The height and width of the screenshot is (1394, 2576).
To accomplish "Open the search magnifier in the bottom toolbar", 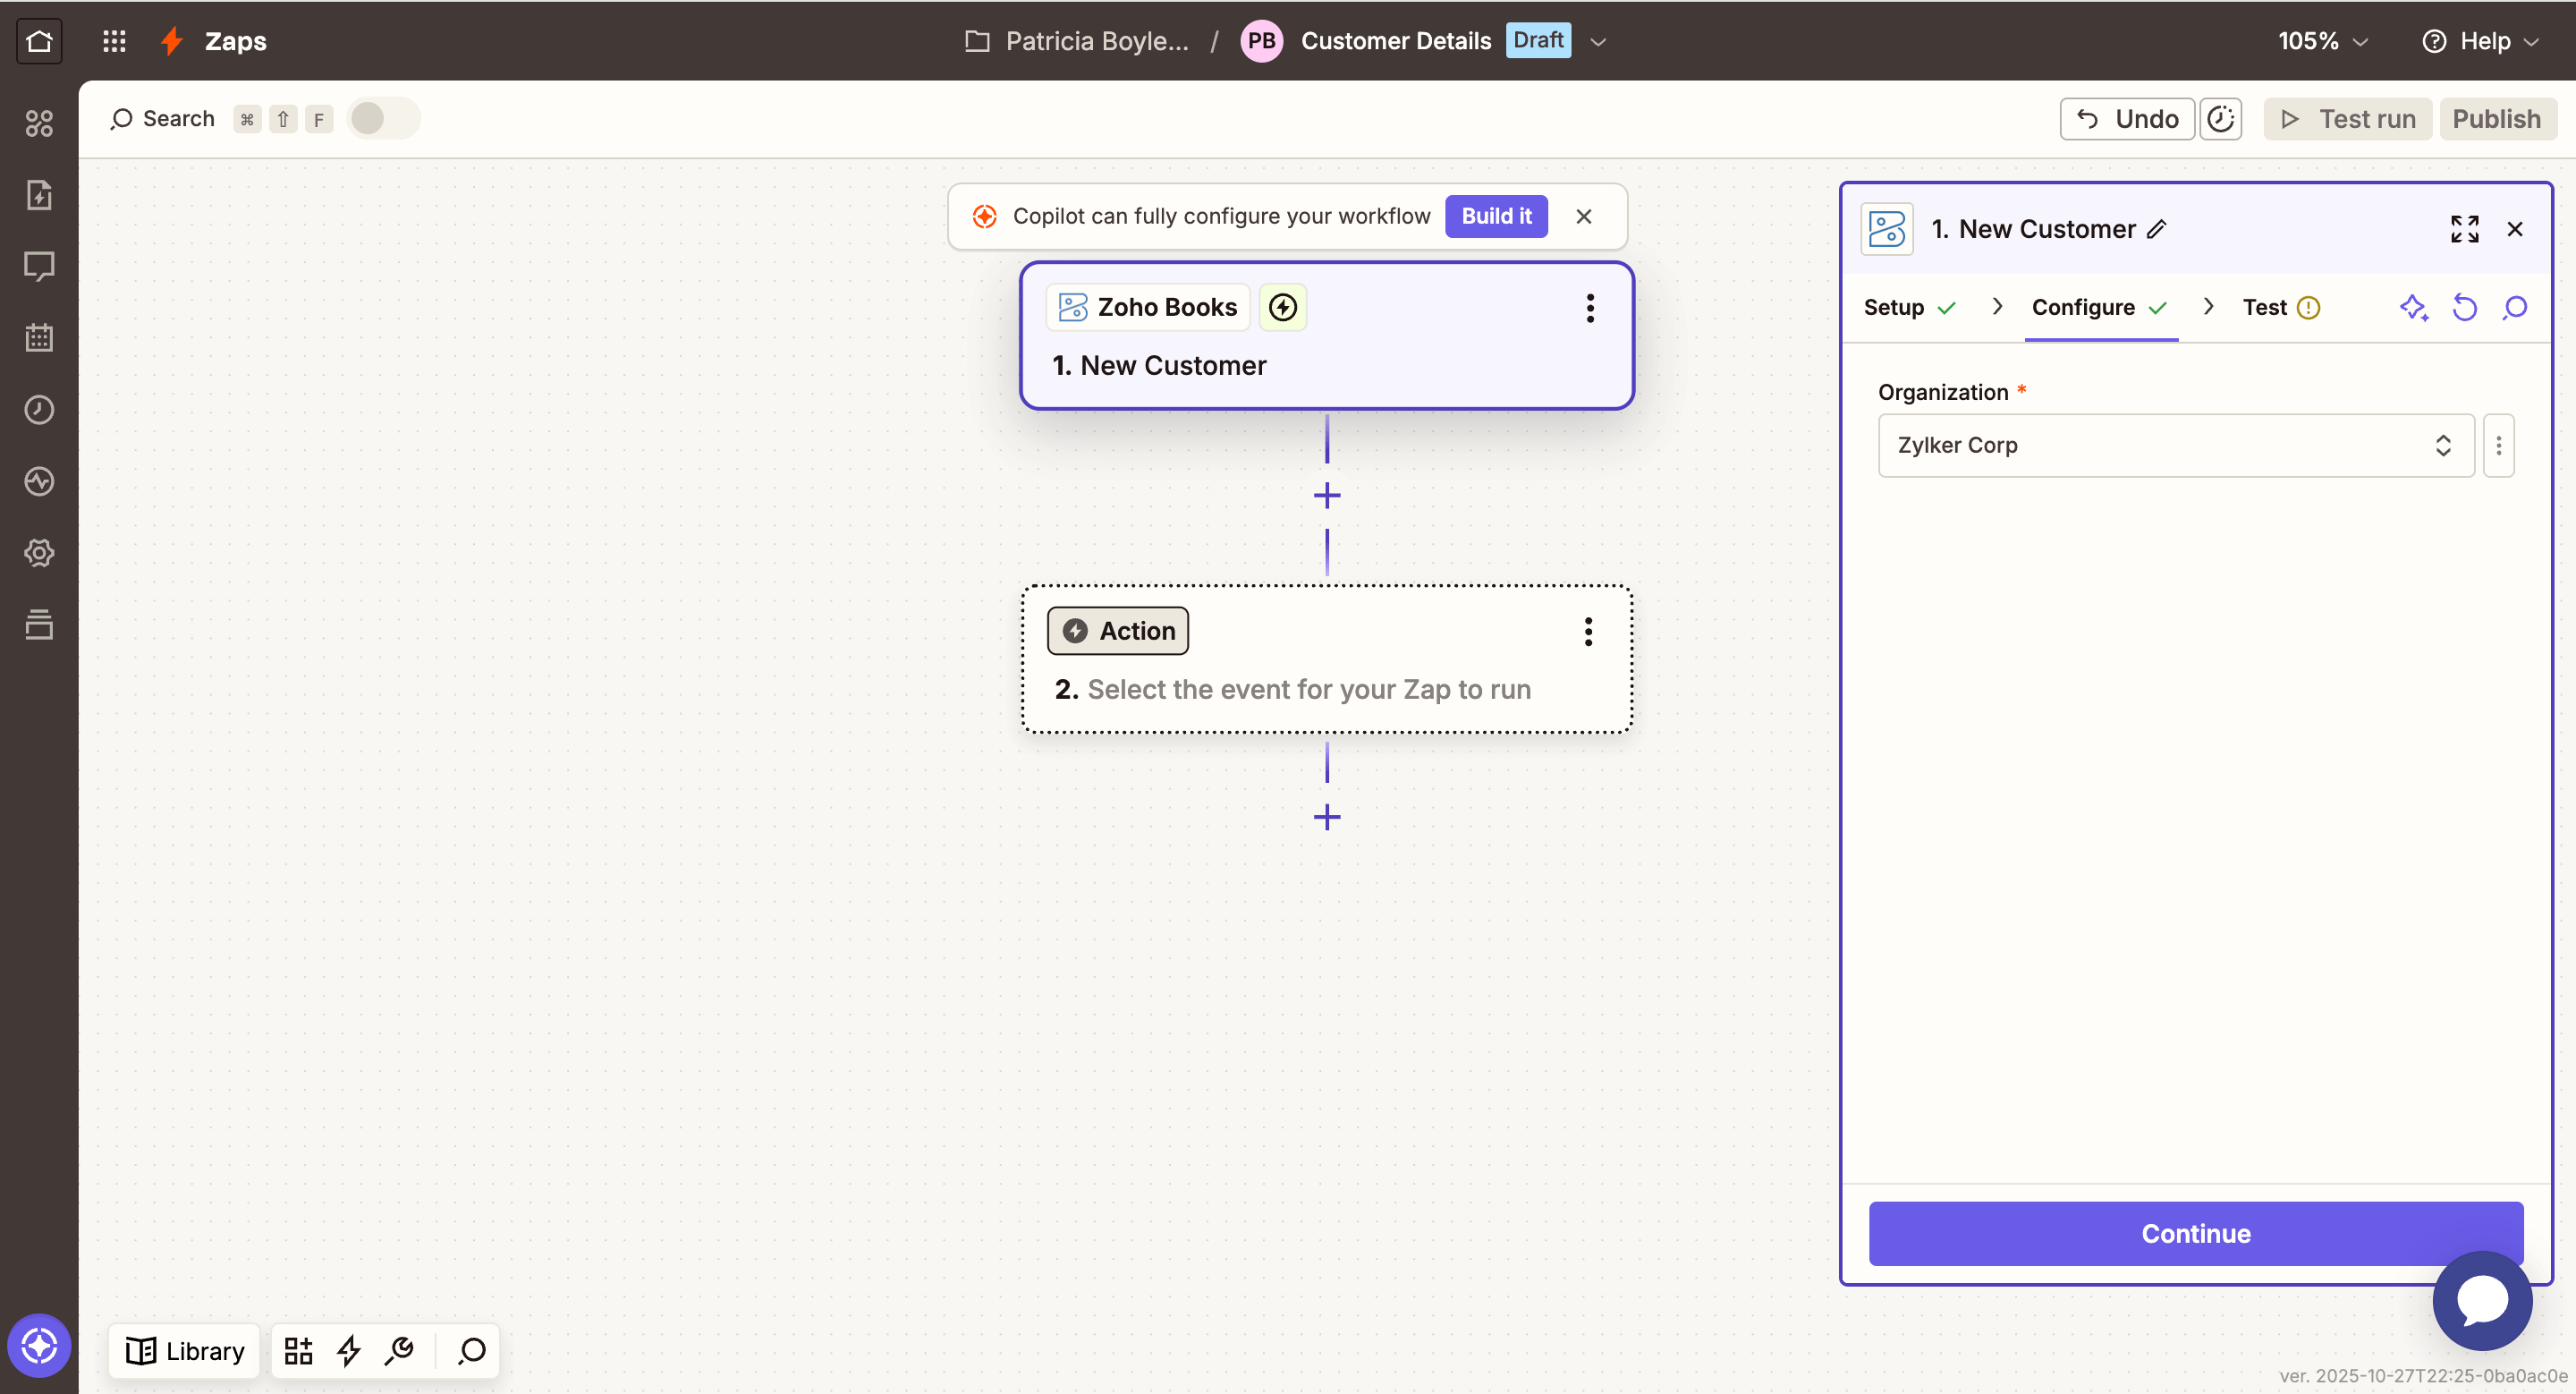I will tap(471, 1351).
